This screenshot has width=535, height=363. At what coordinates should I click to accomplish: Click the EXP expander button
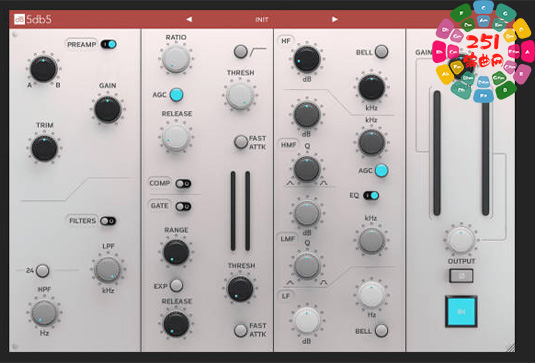[176, 286]
